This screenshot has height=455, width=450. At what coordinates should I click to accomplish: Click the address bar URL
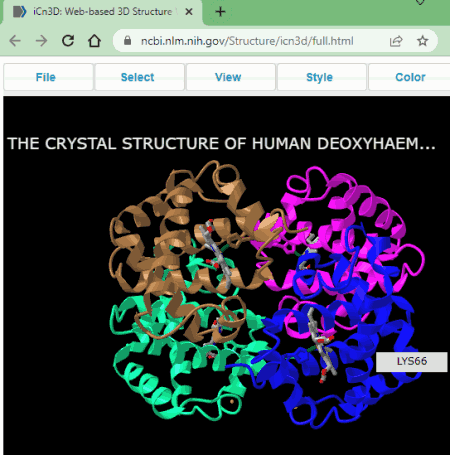[247, 41]
